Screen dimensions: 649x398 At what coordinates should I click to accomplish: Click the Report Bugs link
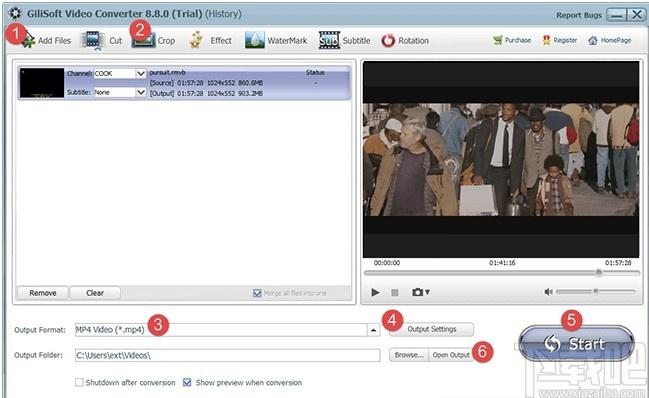point(579,15)
